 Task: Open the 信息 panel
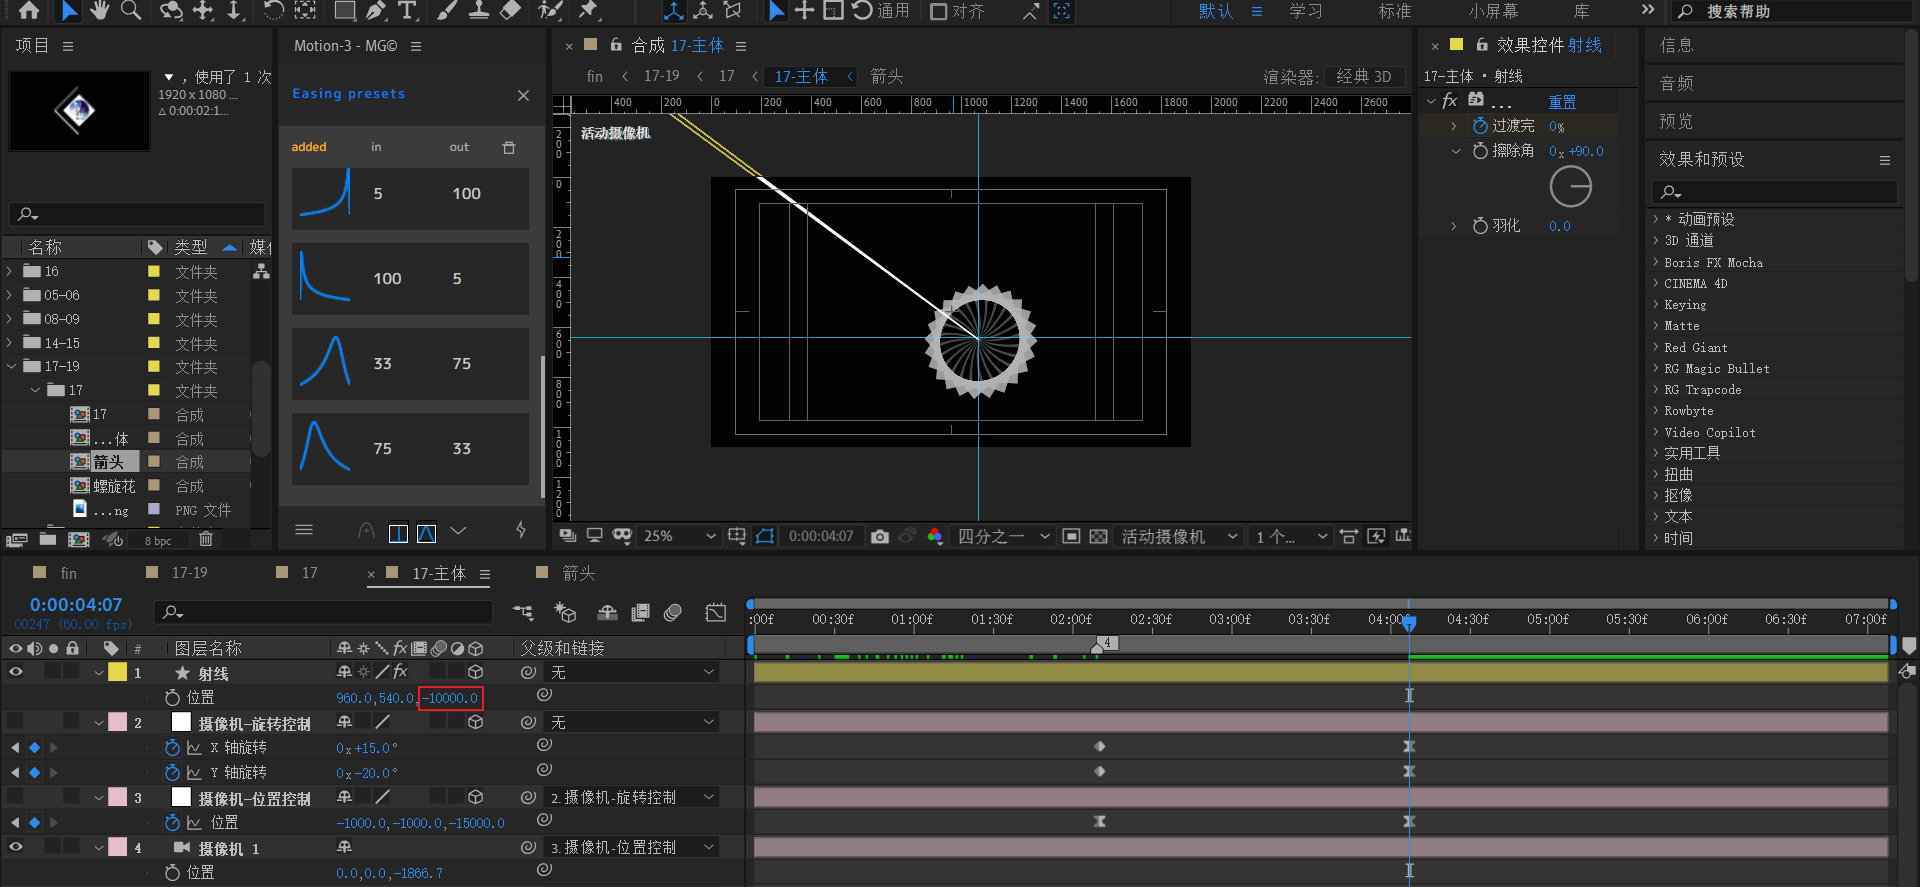1677,45
